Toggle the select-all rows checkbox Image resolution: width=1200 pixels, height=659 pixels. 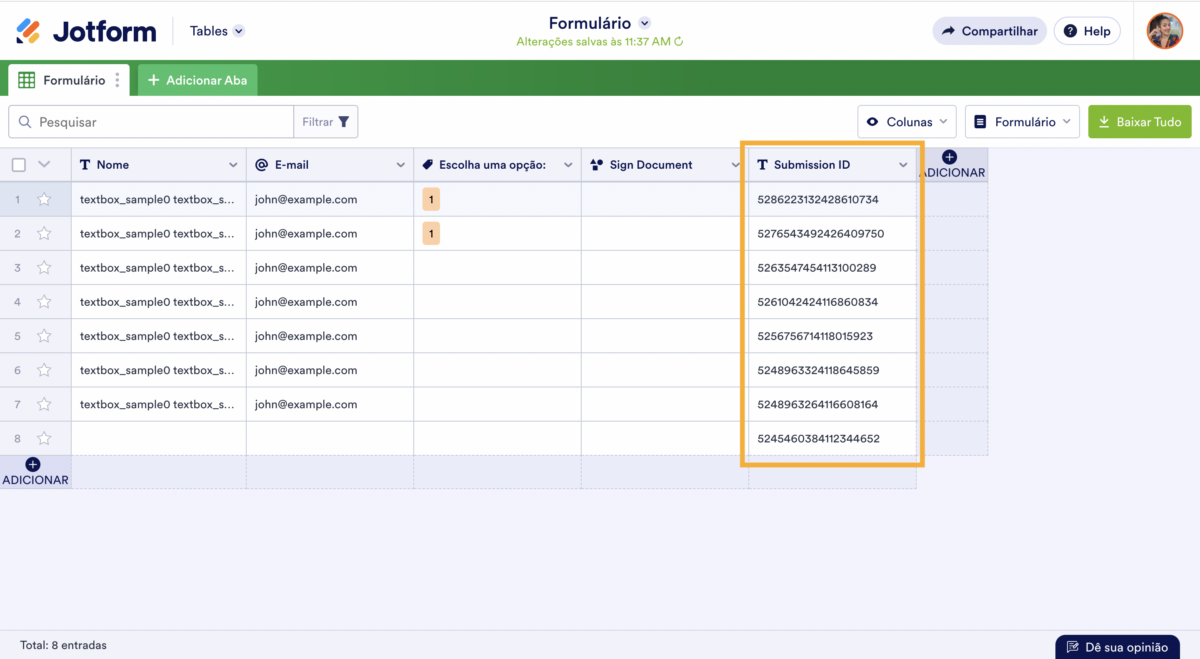[18, 165]
